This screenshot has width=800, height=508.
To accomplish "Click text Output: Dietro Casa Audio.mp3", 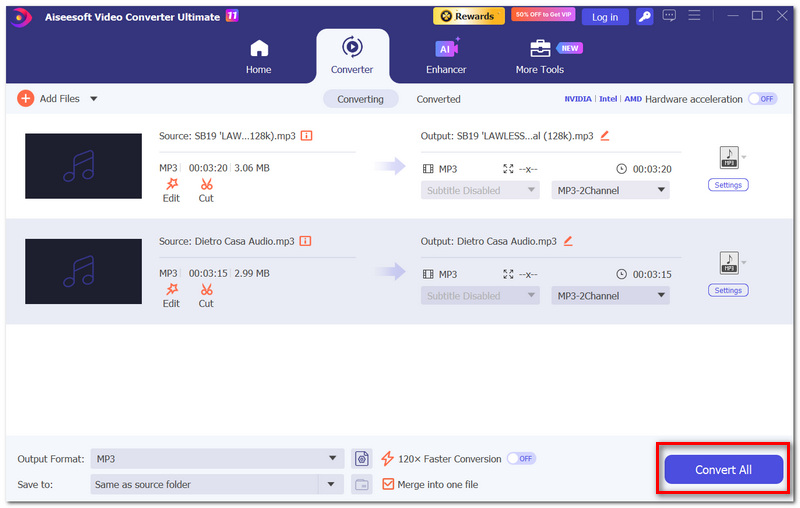I will pos(488,241).
